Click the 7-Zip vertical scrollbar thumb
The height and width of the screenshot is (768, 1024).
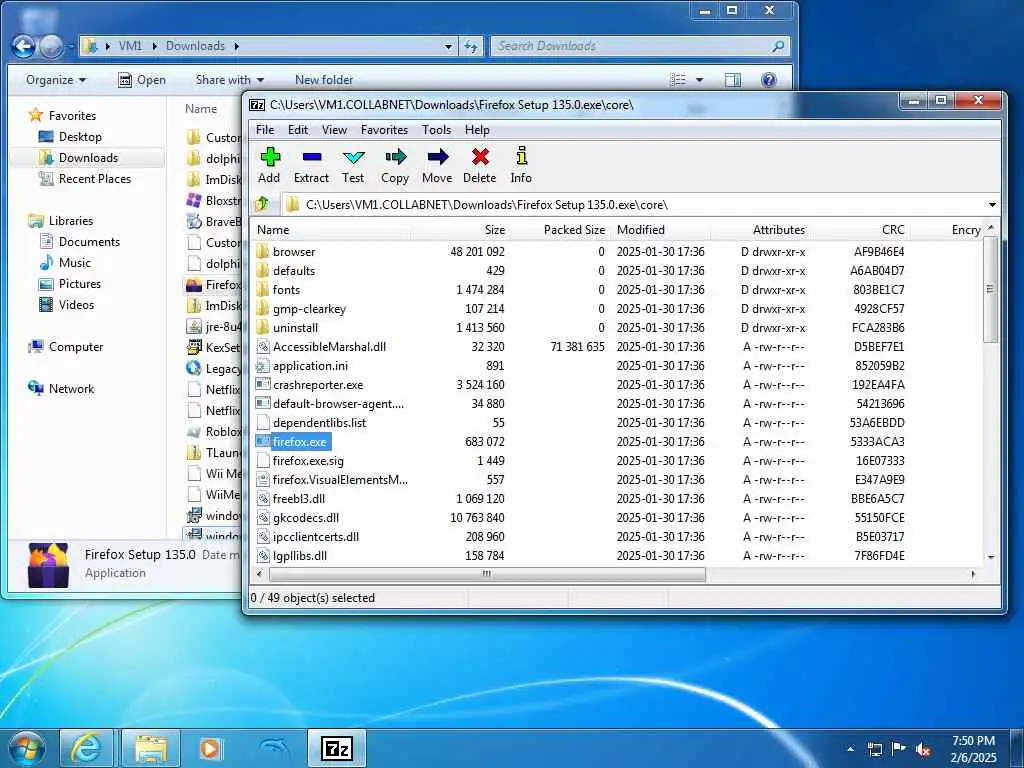click(991, 289)
